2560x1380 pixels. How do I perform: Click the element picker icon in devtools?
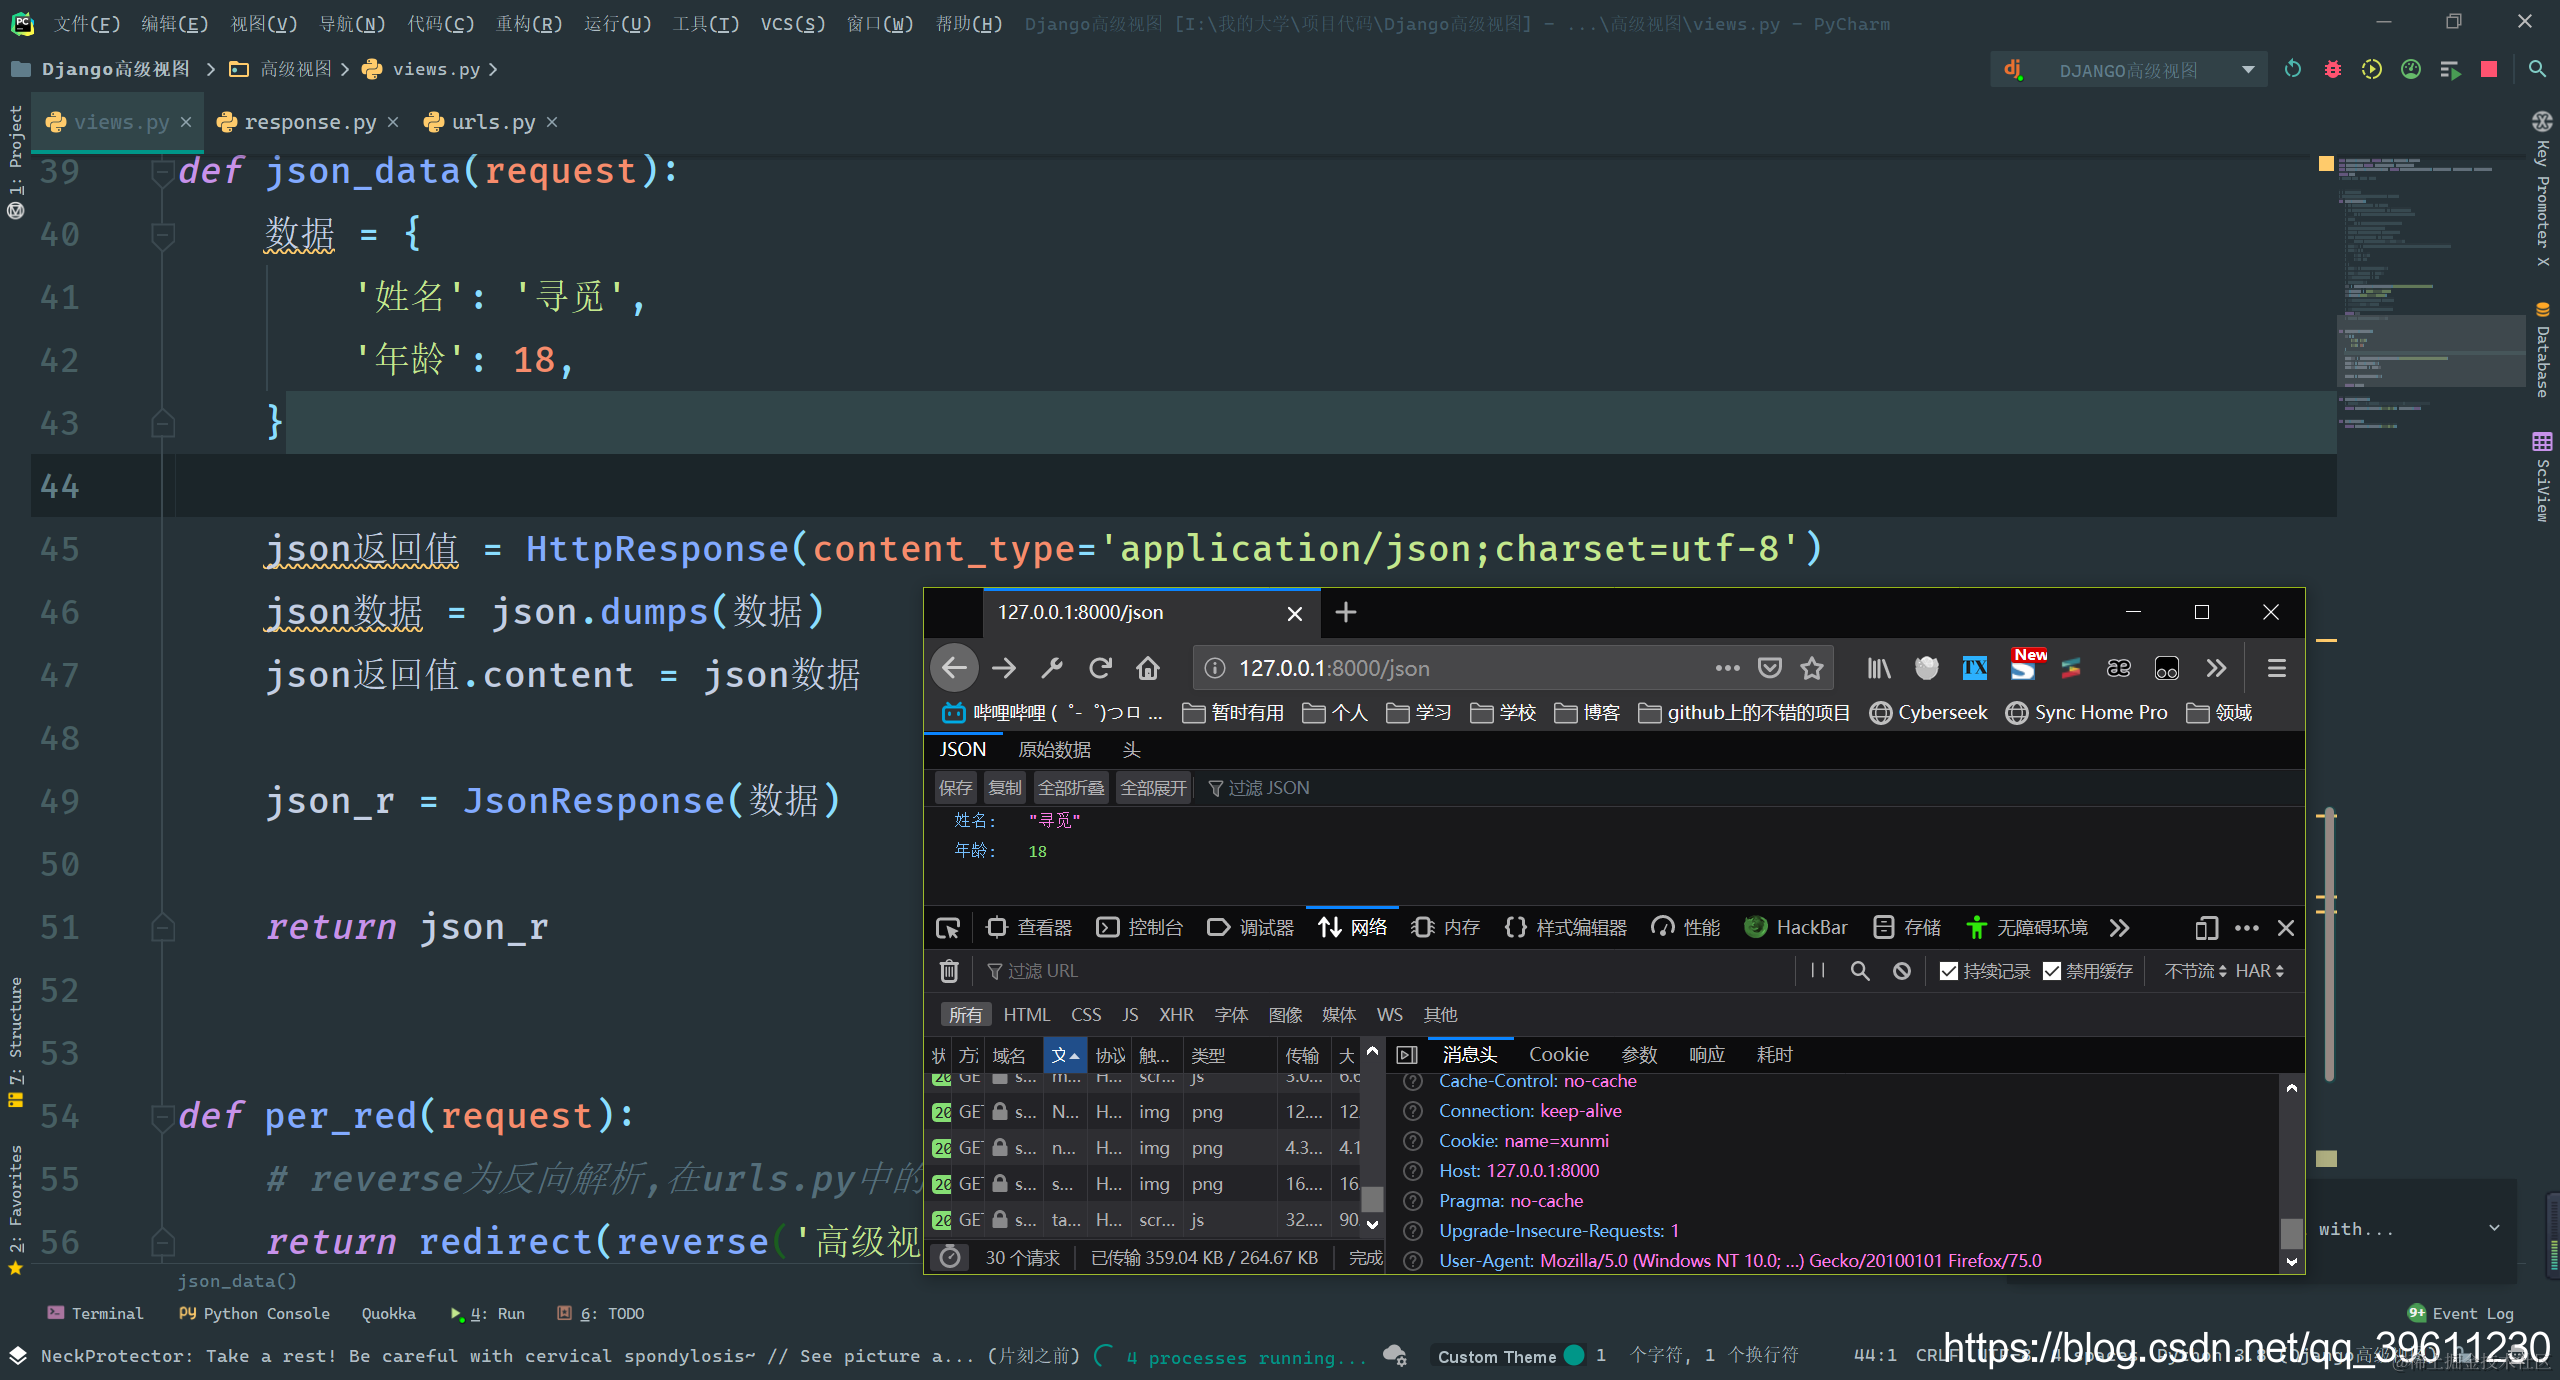point(948,928)
